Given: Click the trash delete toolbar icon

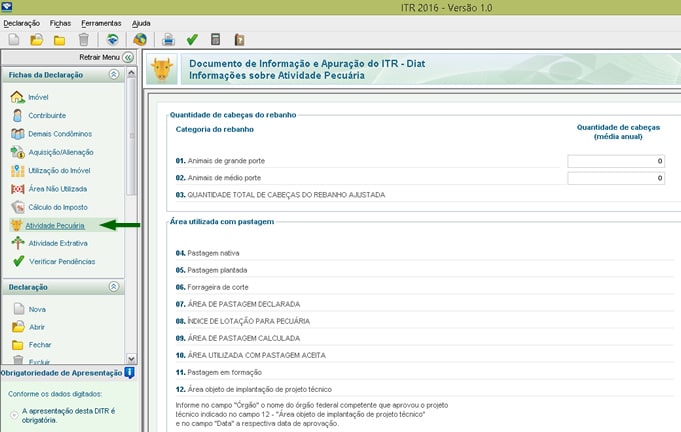Looking at the screenshot, I should tap(83, 40).
